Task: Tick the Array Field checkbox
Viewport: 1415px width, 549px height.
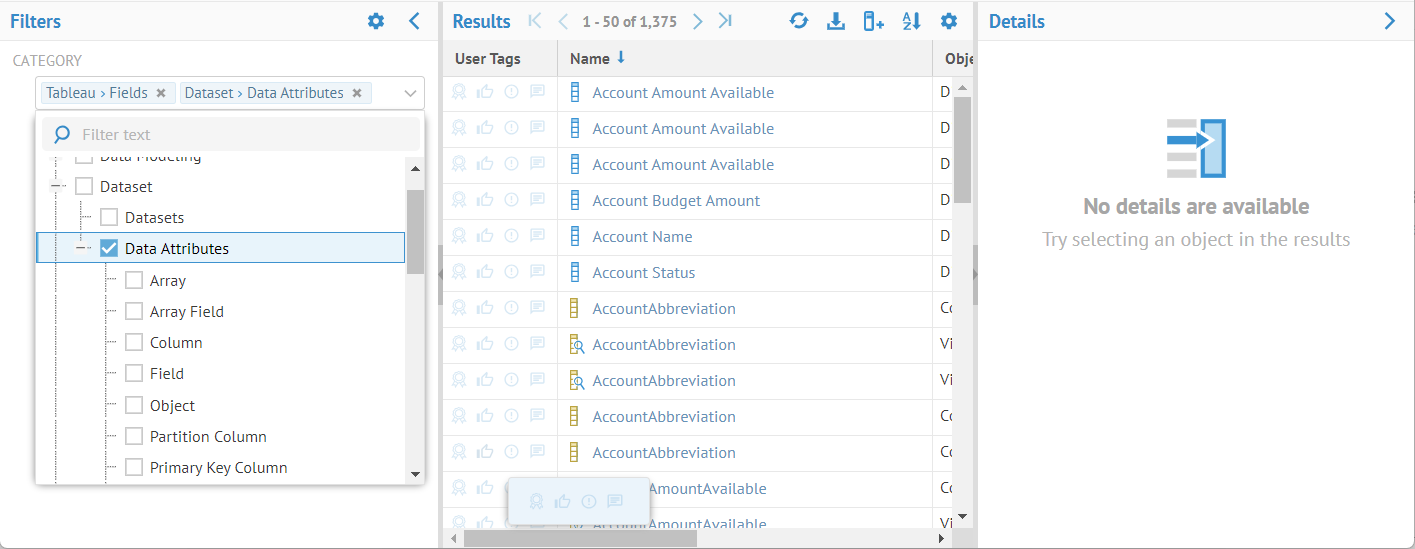Action: pos(134,311)
